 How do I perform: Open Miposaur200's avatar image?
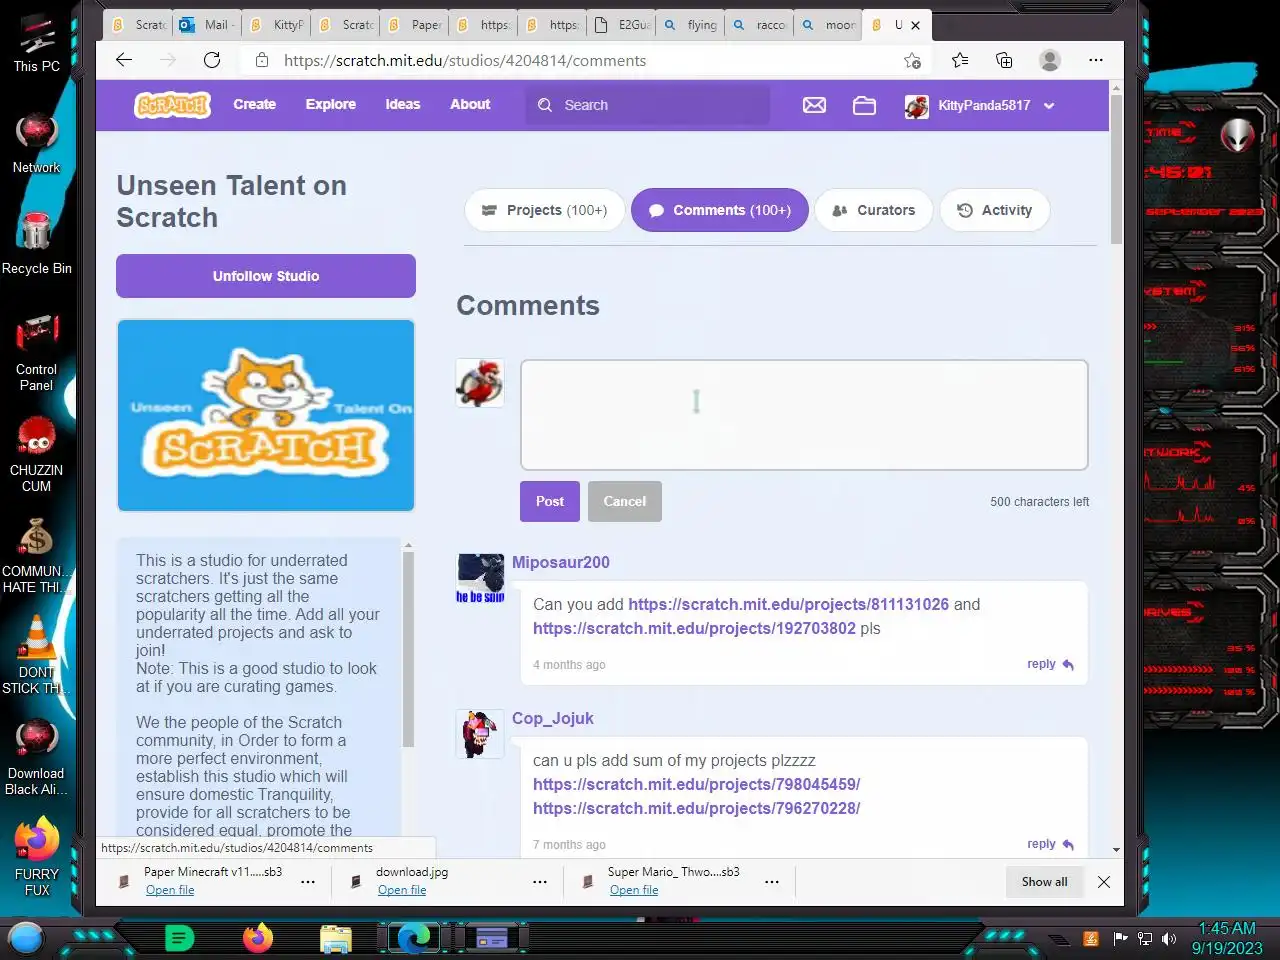[480, 579]
